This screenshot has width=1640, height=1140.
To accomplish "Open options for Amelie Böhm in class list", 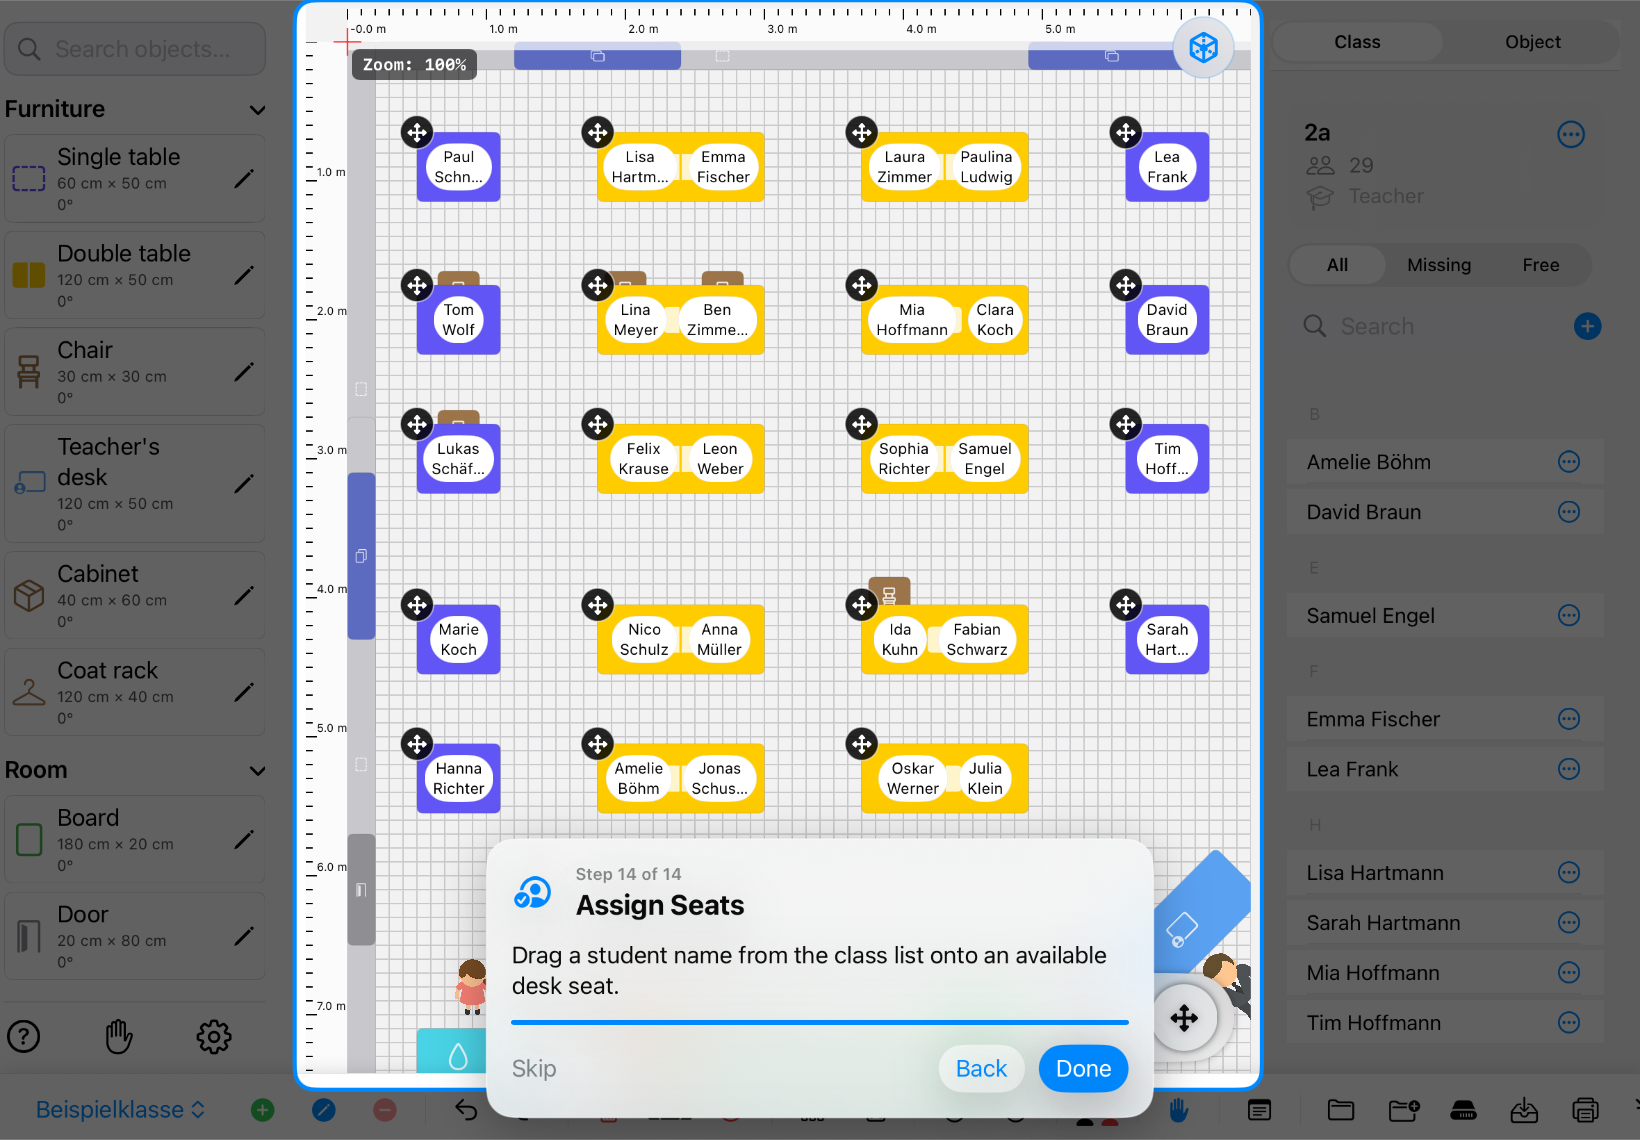I will click(x=1569, y=462).
